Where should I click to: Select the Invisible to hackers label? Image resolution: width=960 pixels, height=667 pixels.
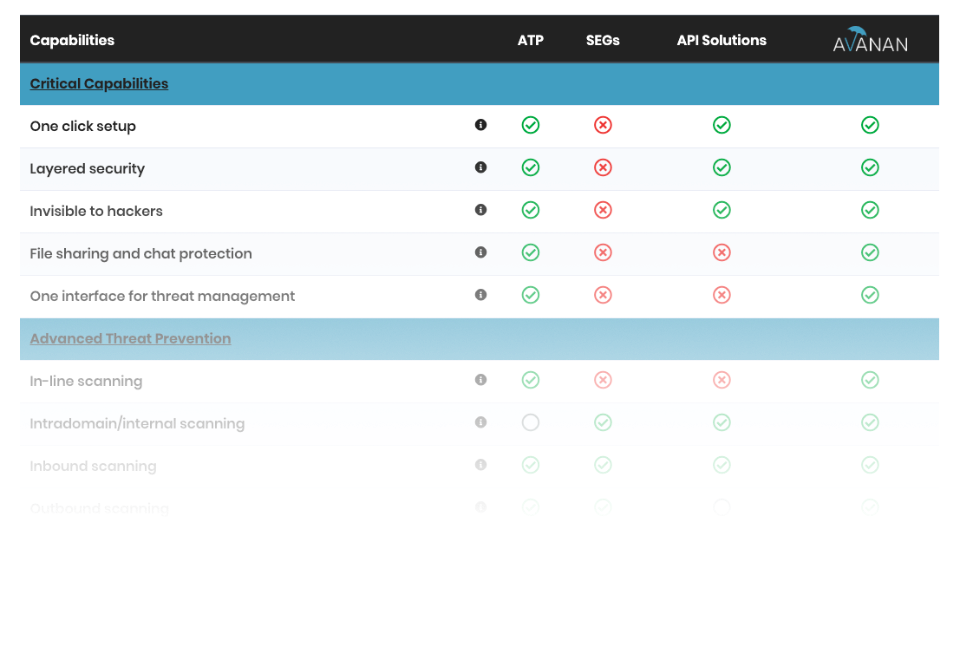96,211
